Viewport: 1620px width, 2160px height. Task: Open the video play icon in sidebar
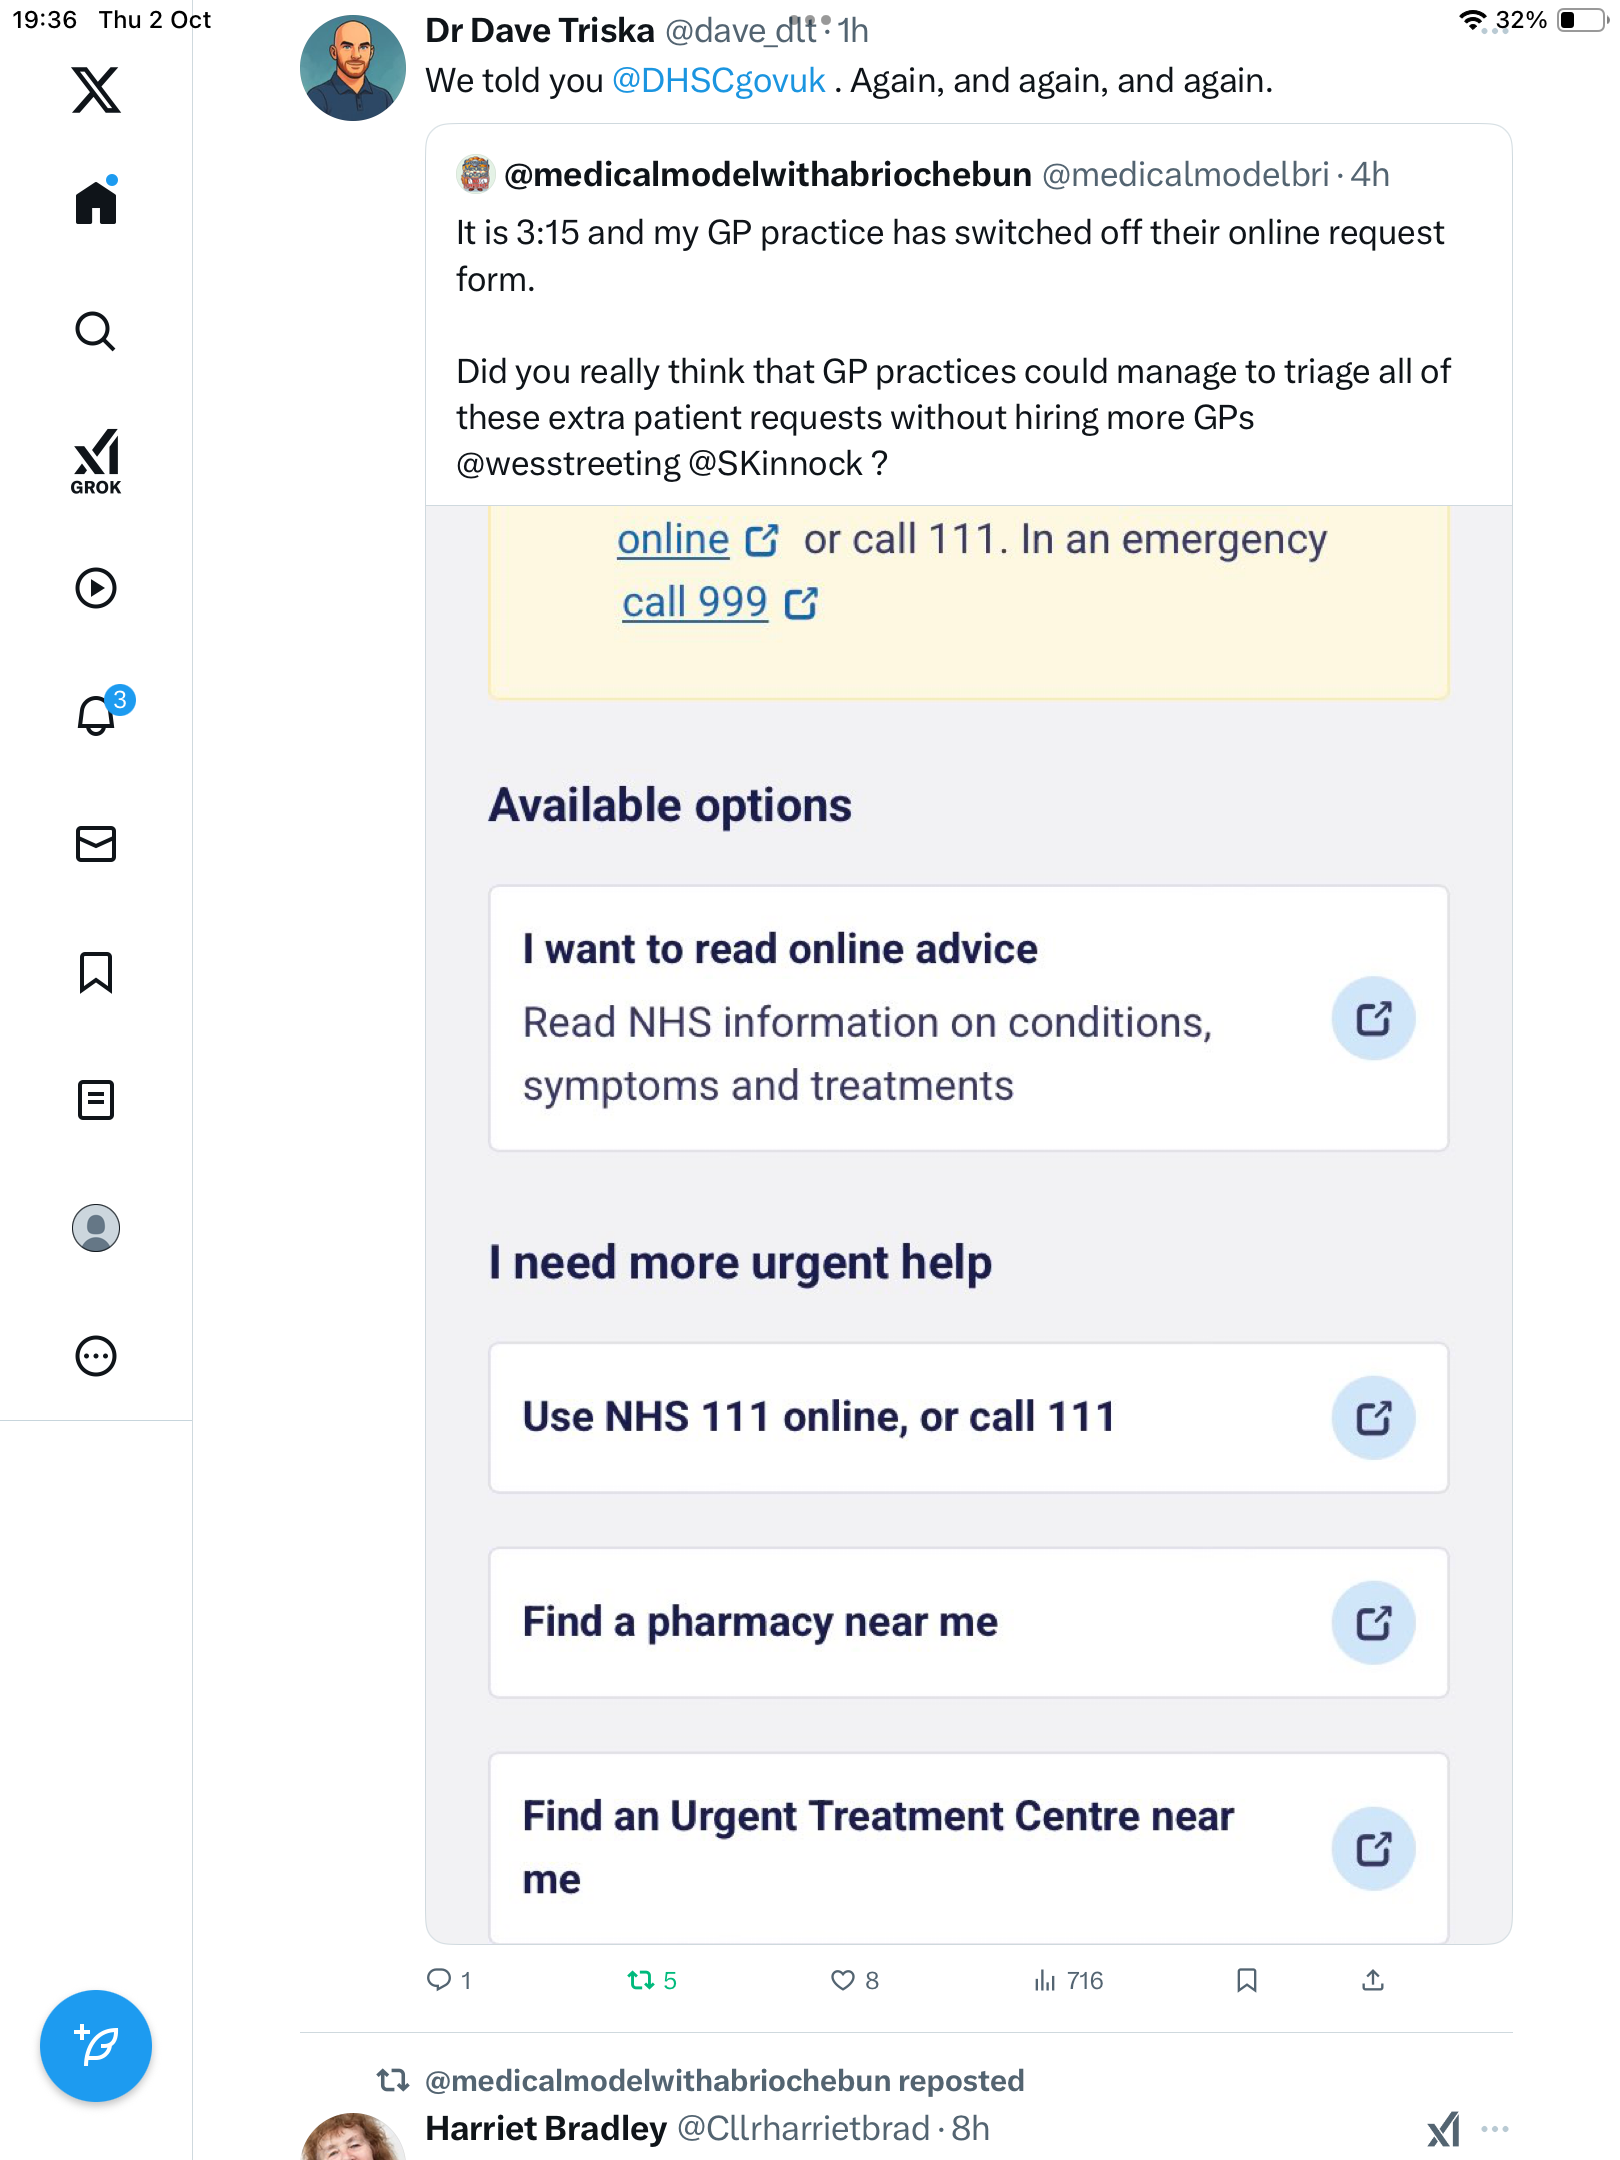(96, 588)
